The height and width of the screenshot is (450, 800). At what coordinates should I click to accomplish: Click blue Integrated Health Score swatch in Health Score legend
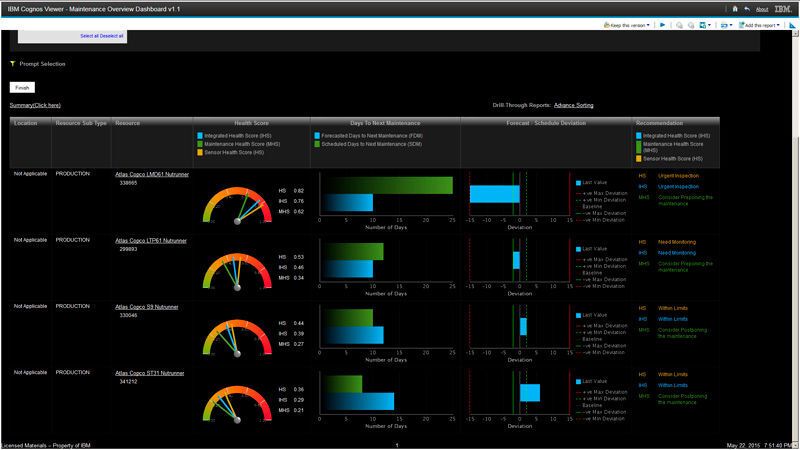point(200,136)
